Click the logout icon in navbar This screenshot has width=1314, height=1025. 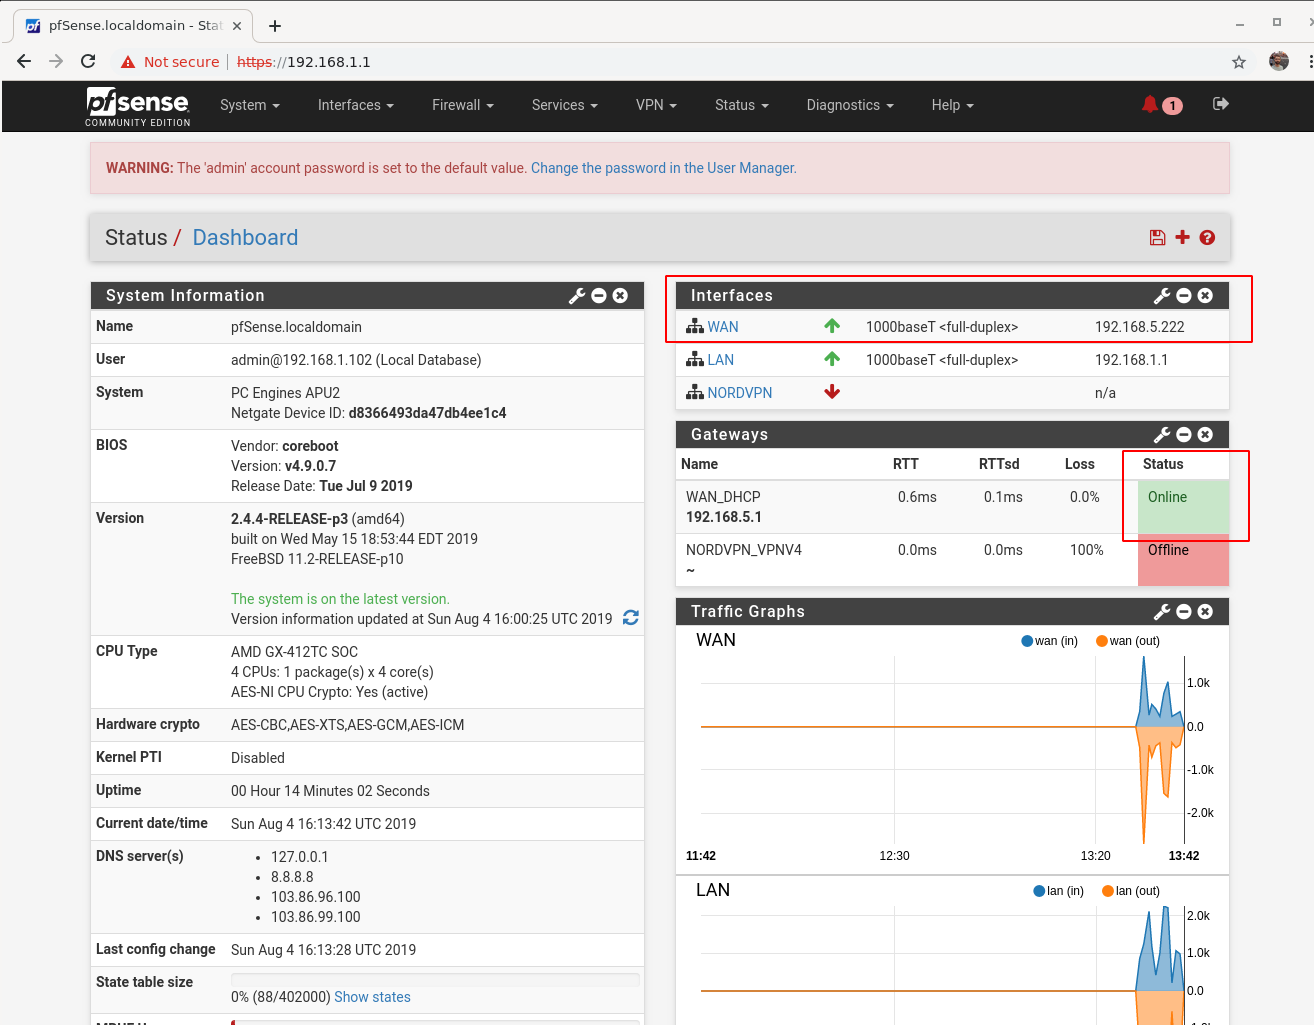tap(1220, 104)
